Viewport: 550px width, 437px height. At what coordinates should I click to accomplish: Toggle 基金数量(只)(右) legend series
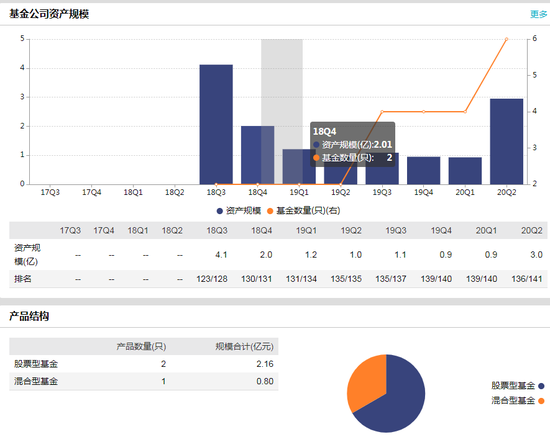pyautogui.click(x=303, y=211)
